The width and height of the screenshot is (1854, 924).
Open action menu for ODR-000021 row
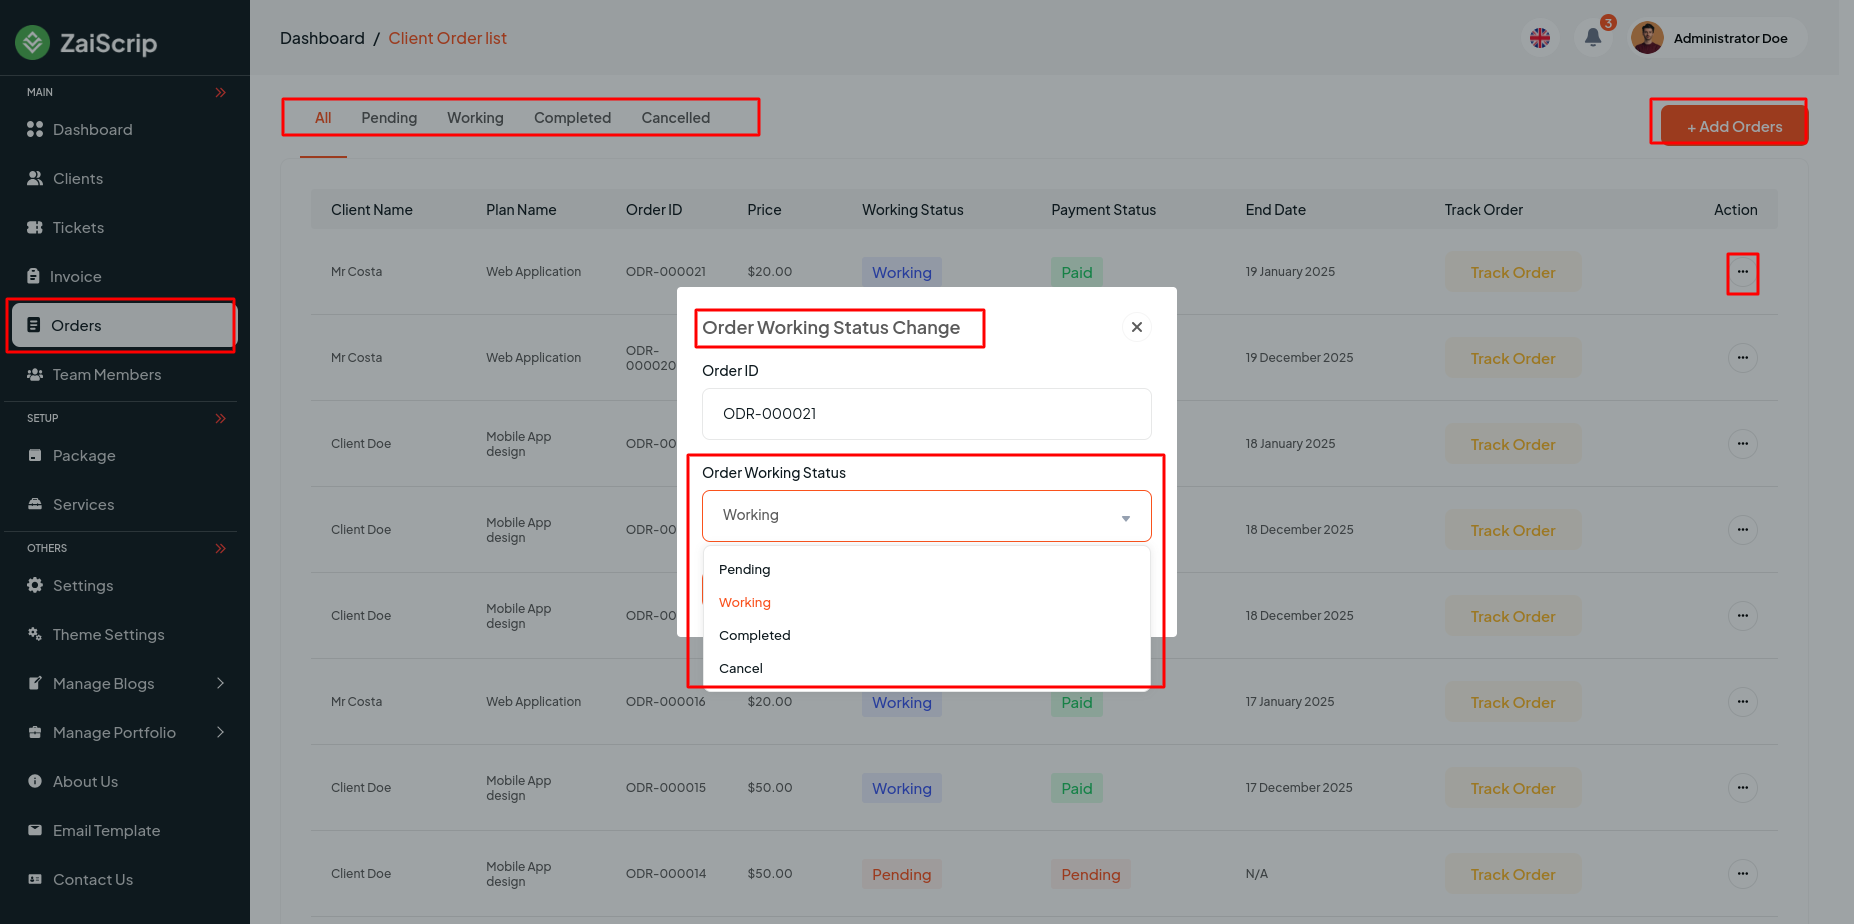1743,272
